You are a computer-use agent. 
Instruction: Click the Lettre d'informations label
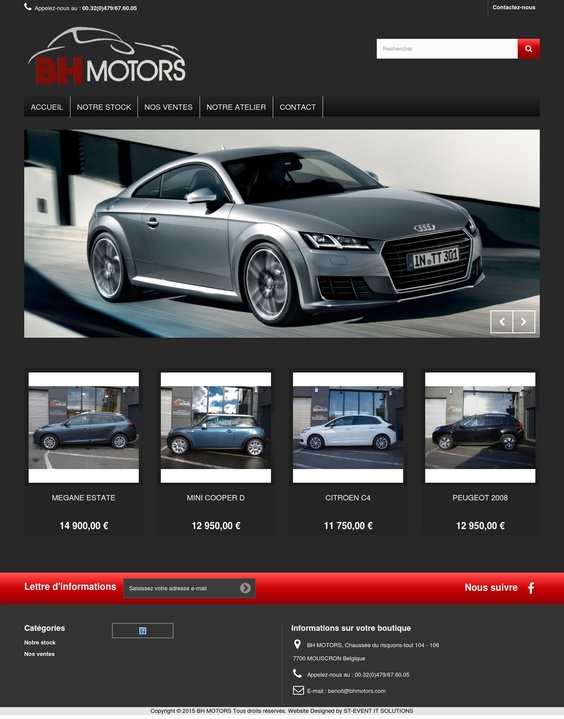pyautogui.click(x=70, y=586)
